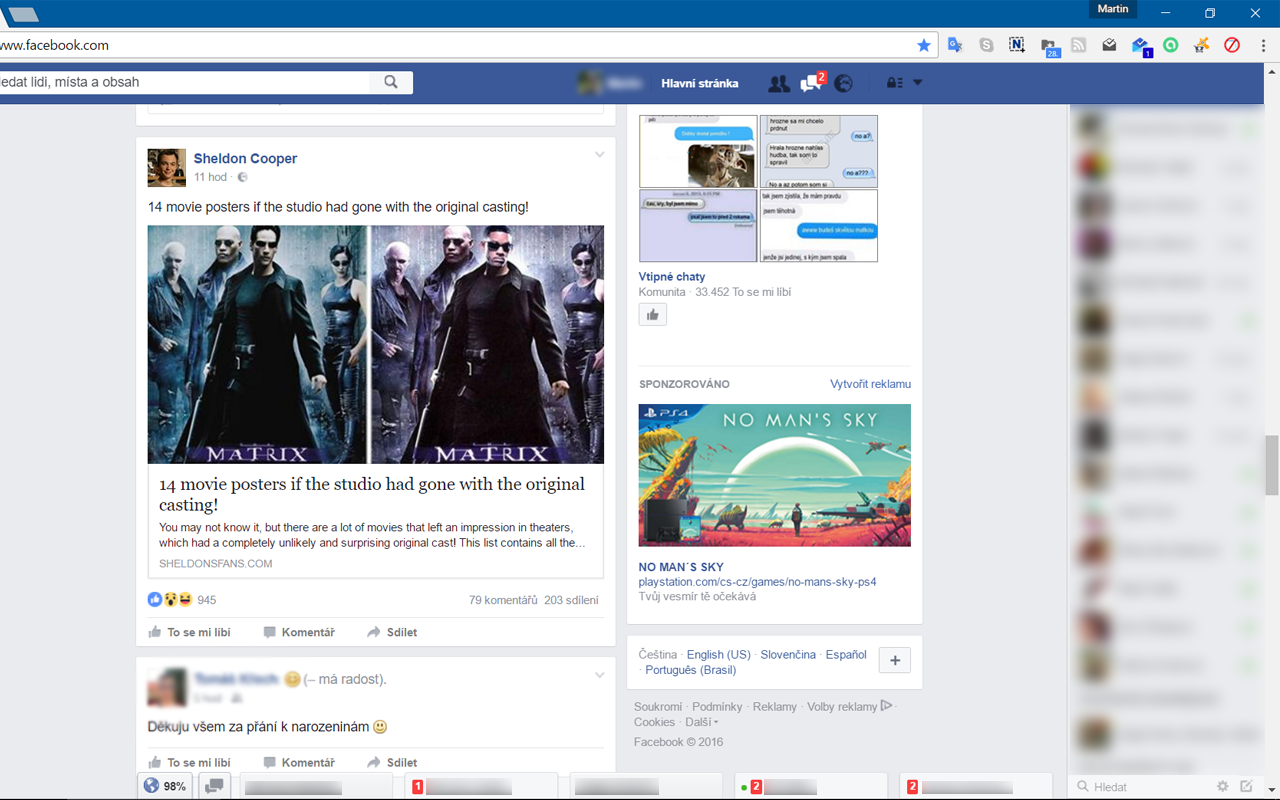This screenshot has width=1280, height=800.
Task: Click the red prohibition sign blocker extension
Action: click(x=1232, y=45)
